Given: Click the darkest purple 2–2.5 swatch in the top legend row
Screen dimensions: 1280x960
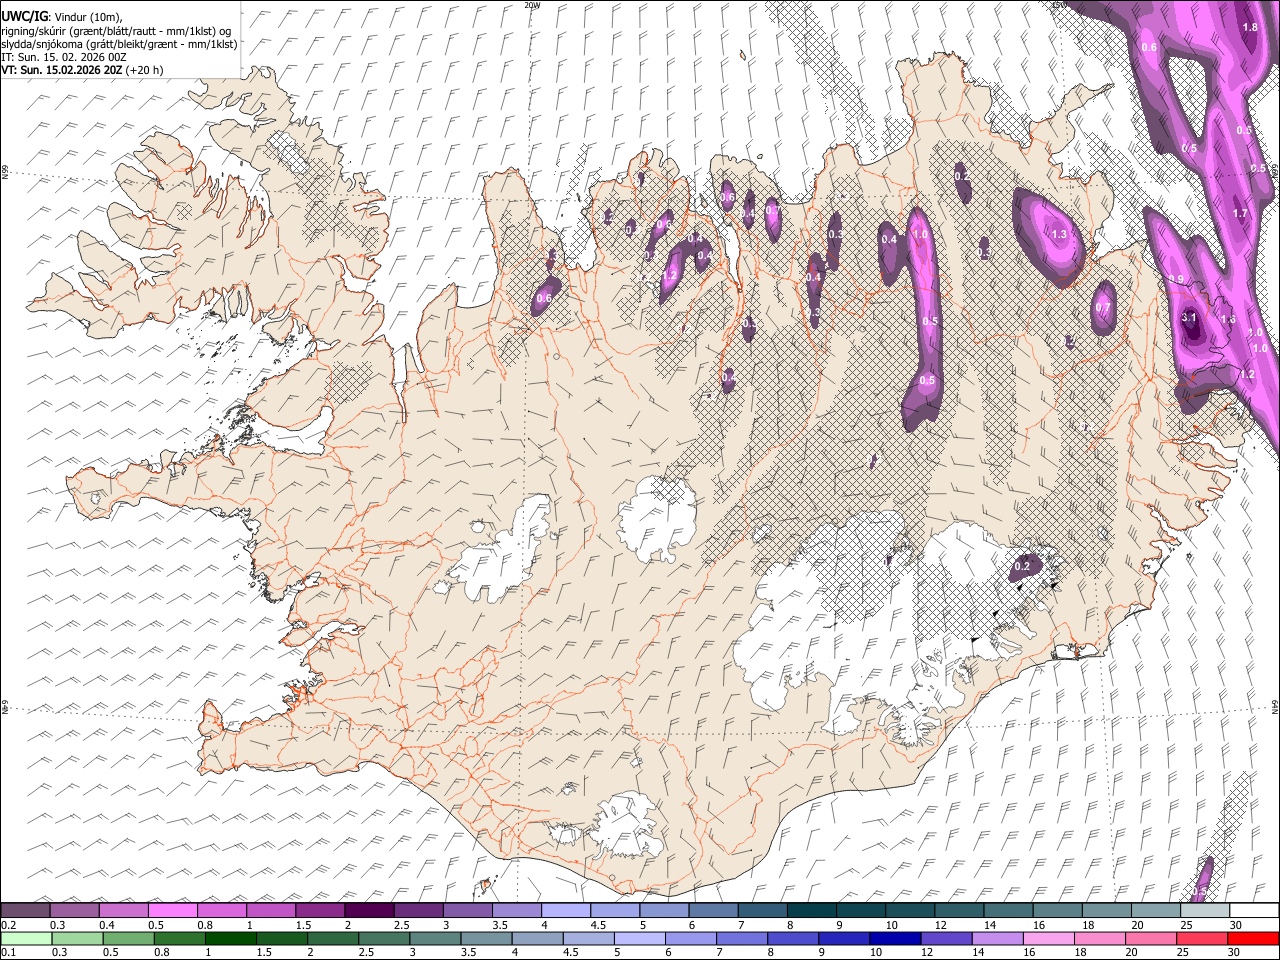Looking at the screenshot, I should [x=369, y=911].
